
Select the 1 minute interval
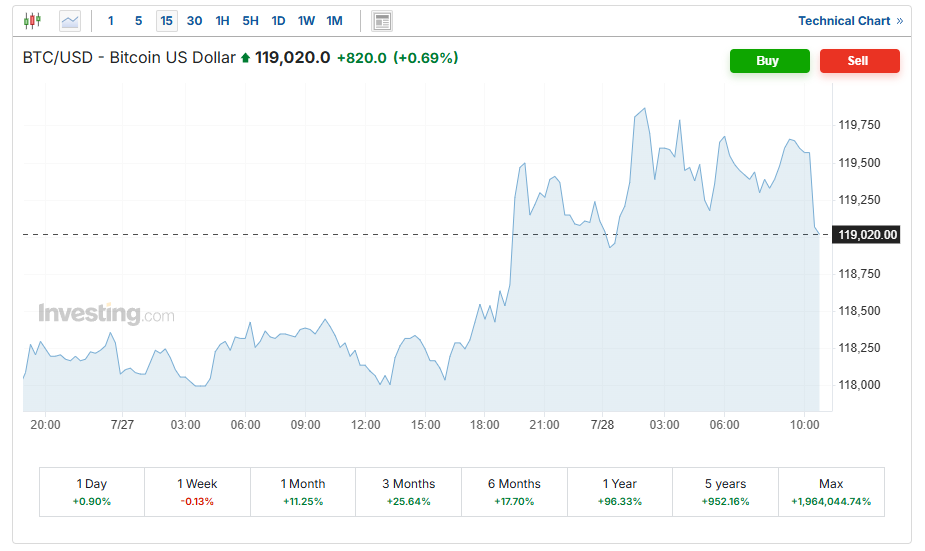[111, 21]
